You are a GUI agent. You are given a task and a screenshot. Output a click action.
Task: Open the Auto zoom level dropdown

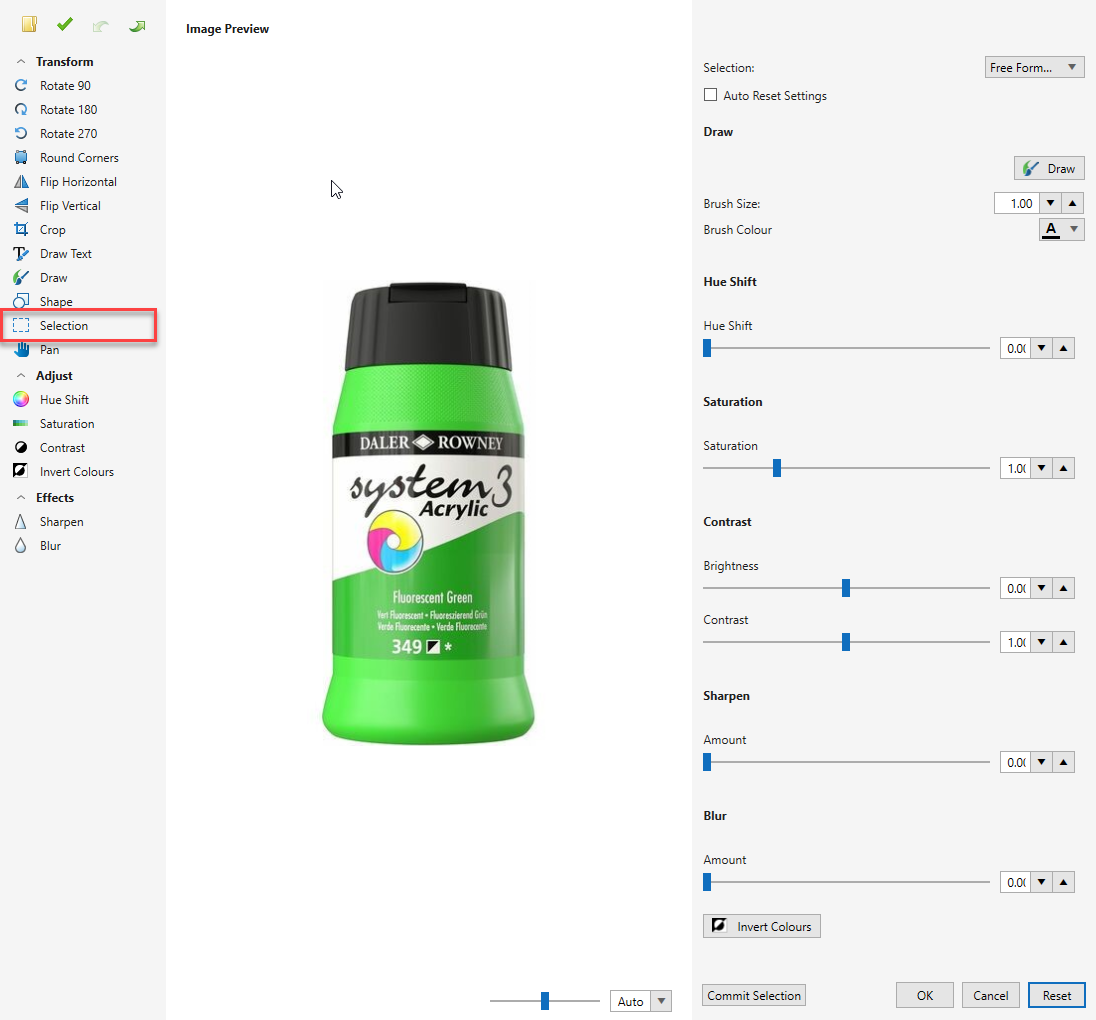pyautogui.click(x=661, y=1001)
